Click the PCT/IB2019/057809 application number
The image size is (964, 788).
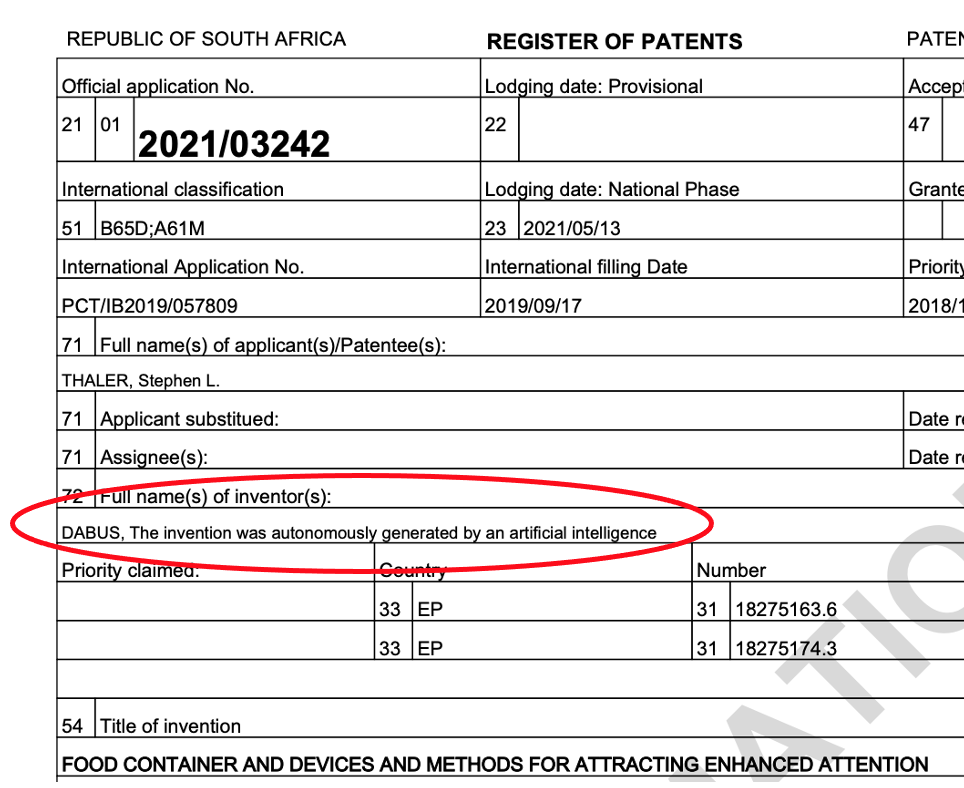[x=149, y=305]
